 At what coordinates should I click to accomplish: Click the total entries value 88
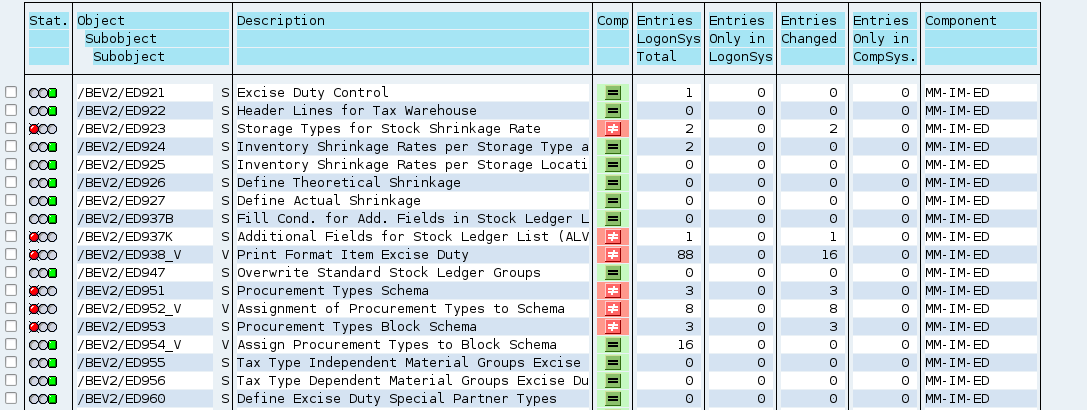(685, 255)
